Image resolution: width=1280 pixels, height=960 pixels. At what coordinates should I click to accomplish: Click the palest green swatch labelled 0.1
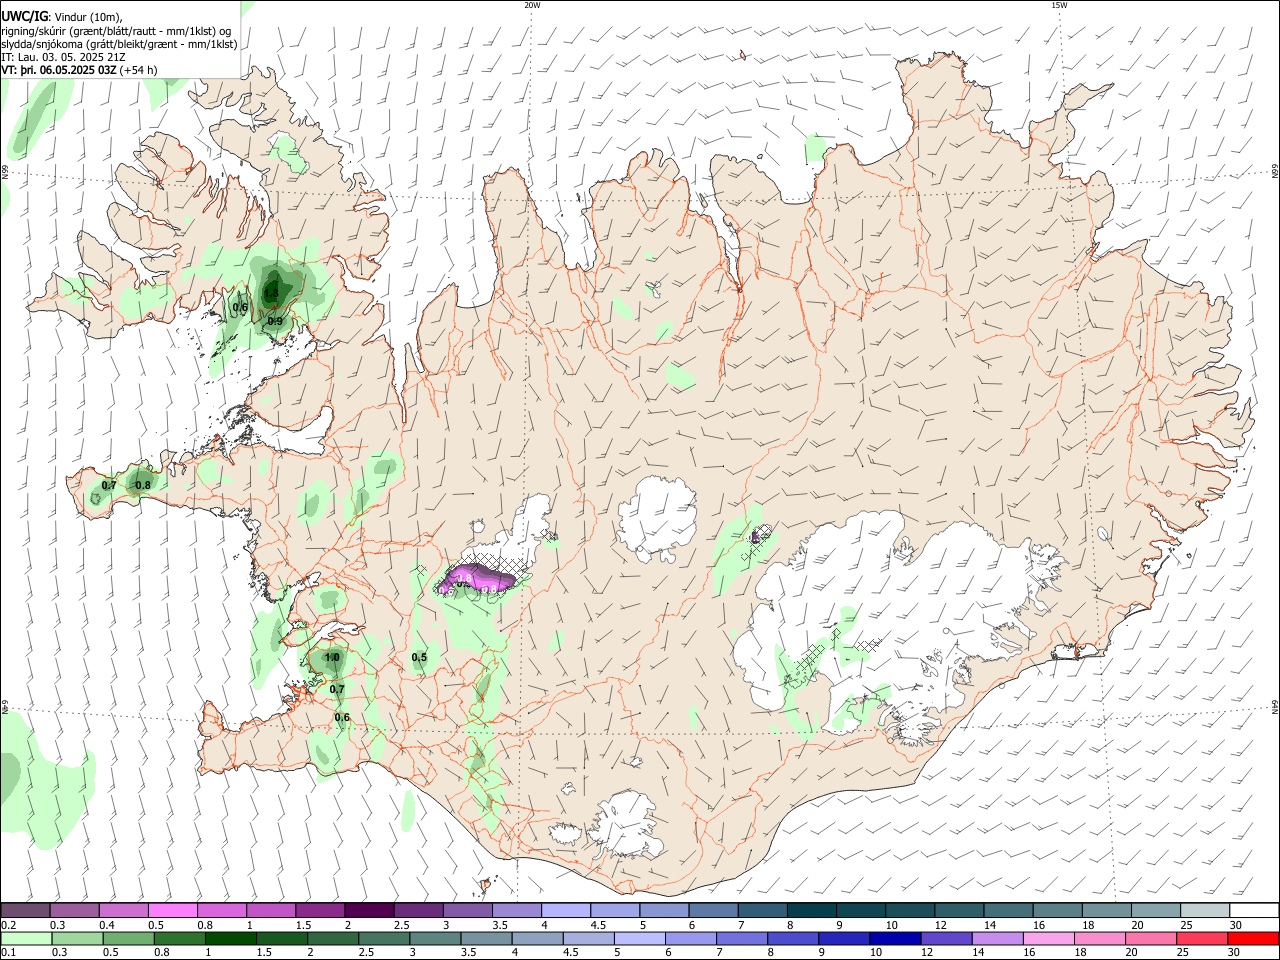pyautogui.click(x=25, y=938)
